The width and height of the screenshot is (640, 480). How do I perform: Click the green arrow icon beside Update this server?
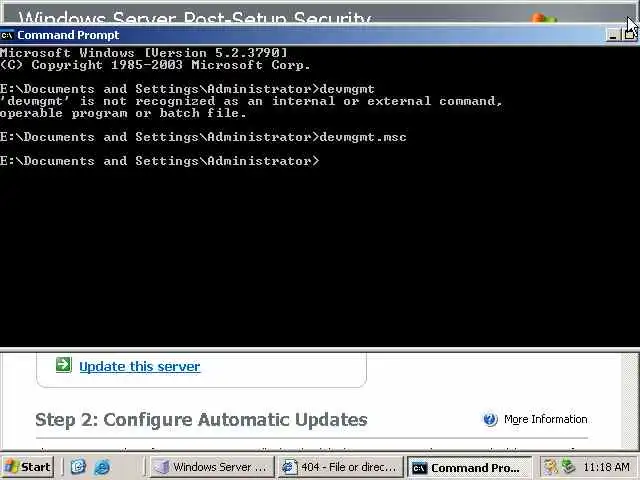point(64,365)
